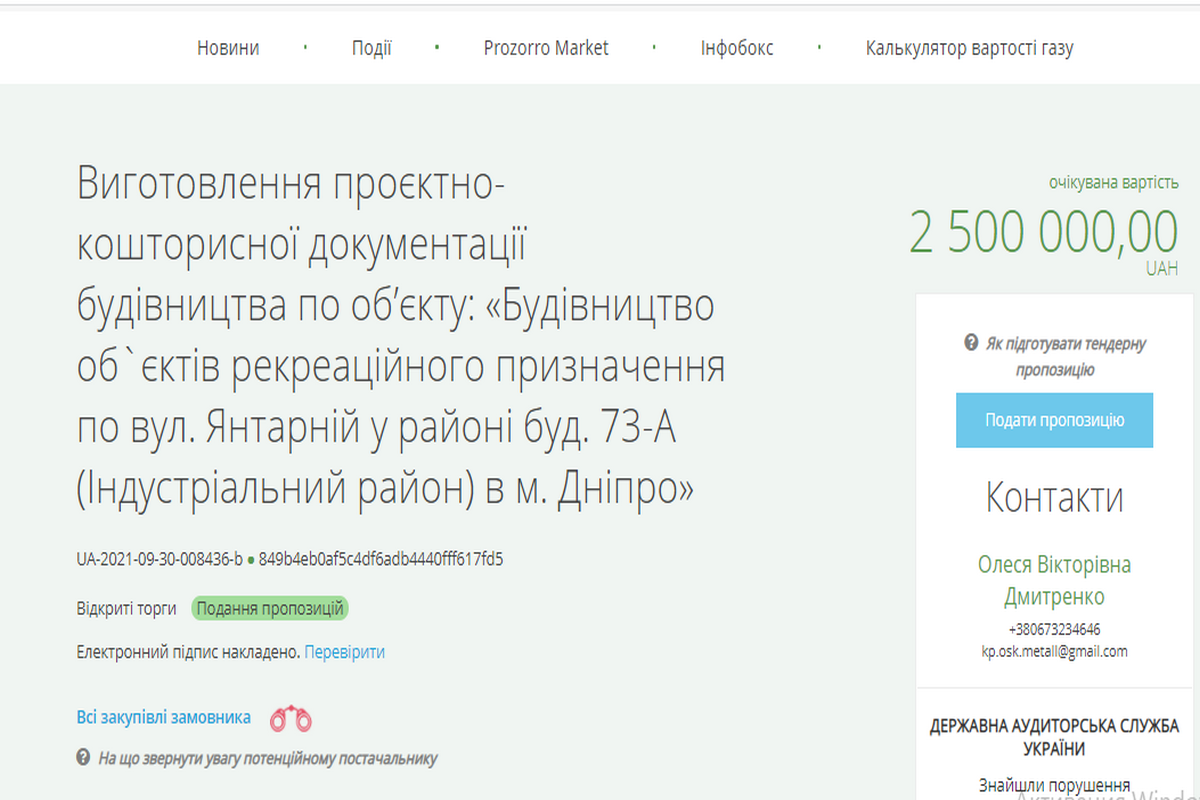Open the 'Події' section
The height and width of the screenshot is (800, 1200).
(x=369, y=47)
